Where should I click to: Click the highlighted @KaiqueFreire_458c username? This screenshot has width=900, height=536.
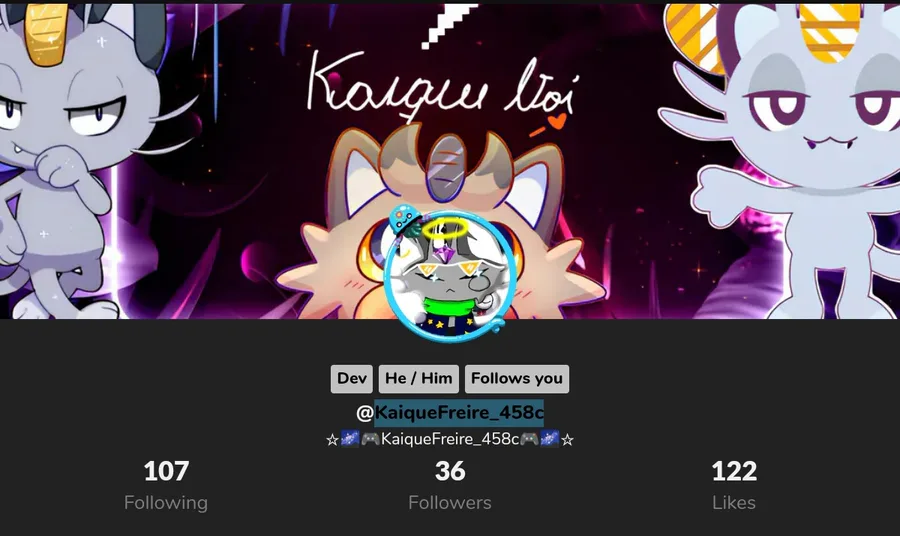pyautogui.click(x=450, y=413)
